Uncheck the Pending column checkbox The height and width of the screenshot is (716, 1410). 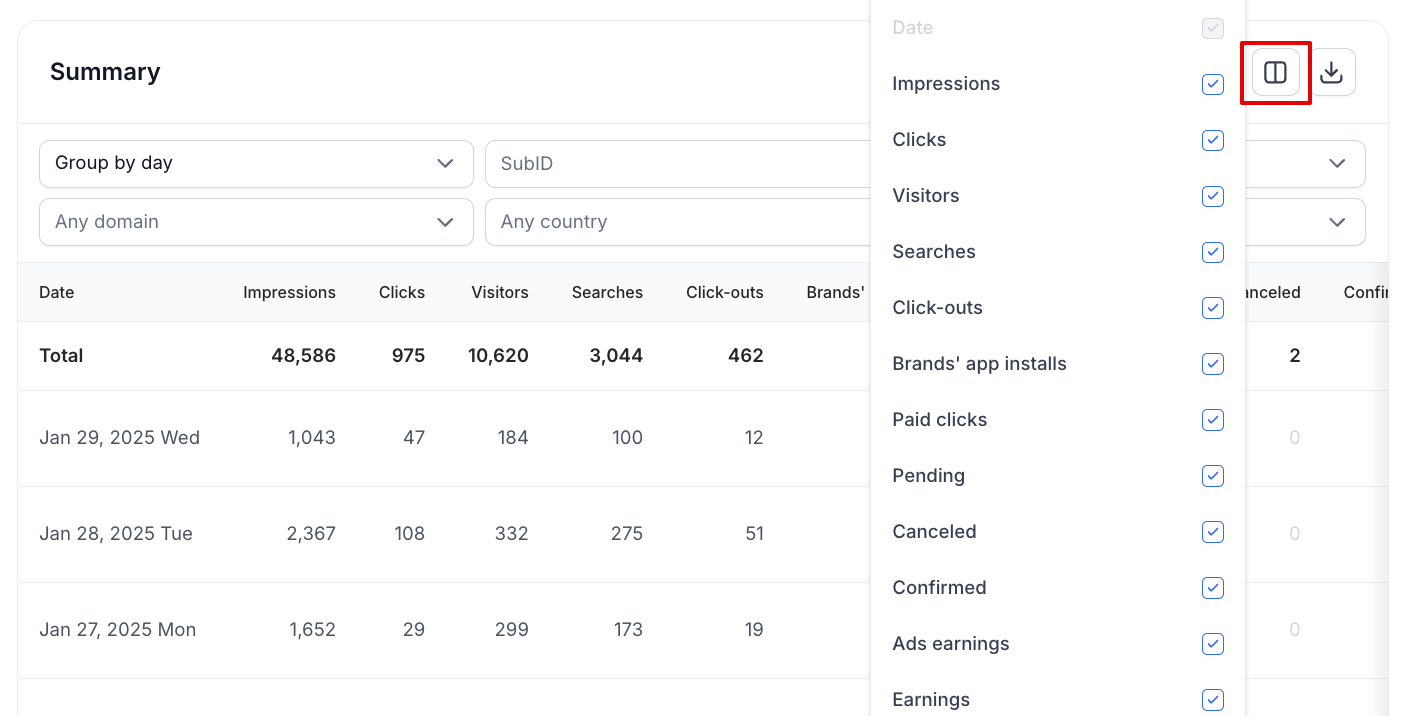(x=1212, y=476)
